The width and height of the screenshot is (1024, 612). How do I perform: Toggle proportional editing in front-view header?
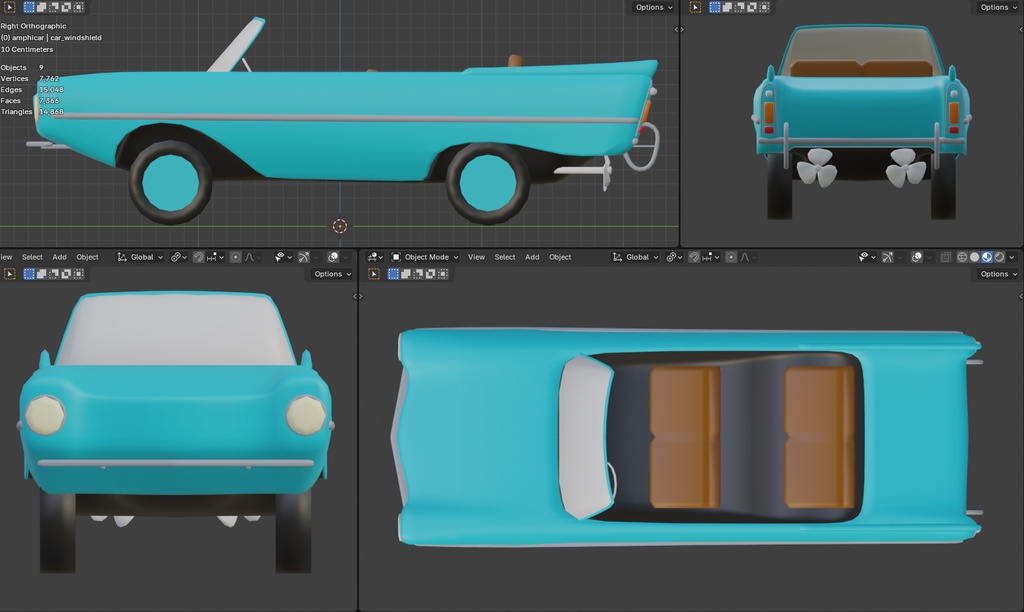click(236, 257)
